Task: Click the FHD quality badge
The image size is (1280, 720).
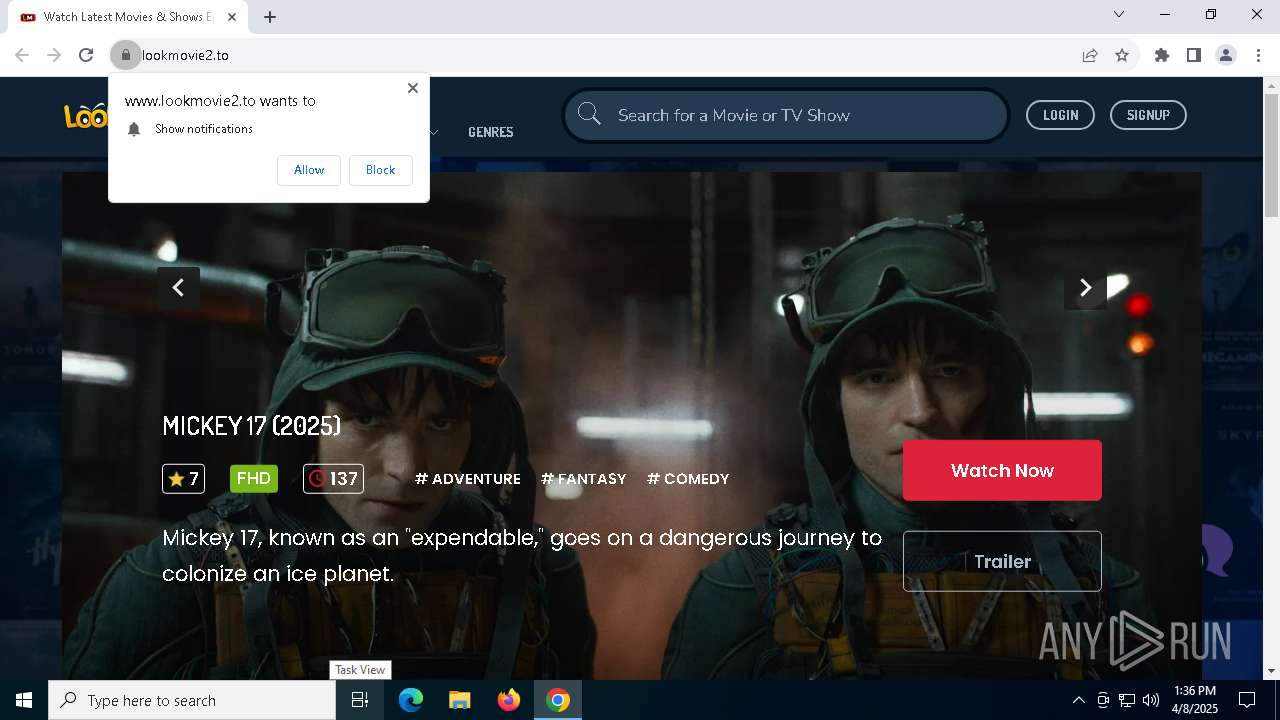Action: click(254, 478)
